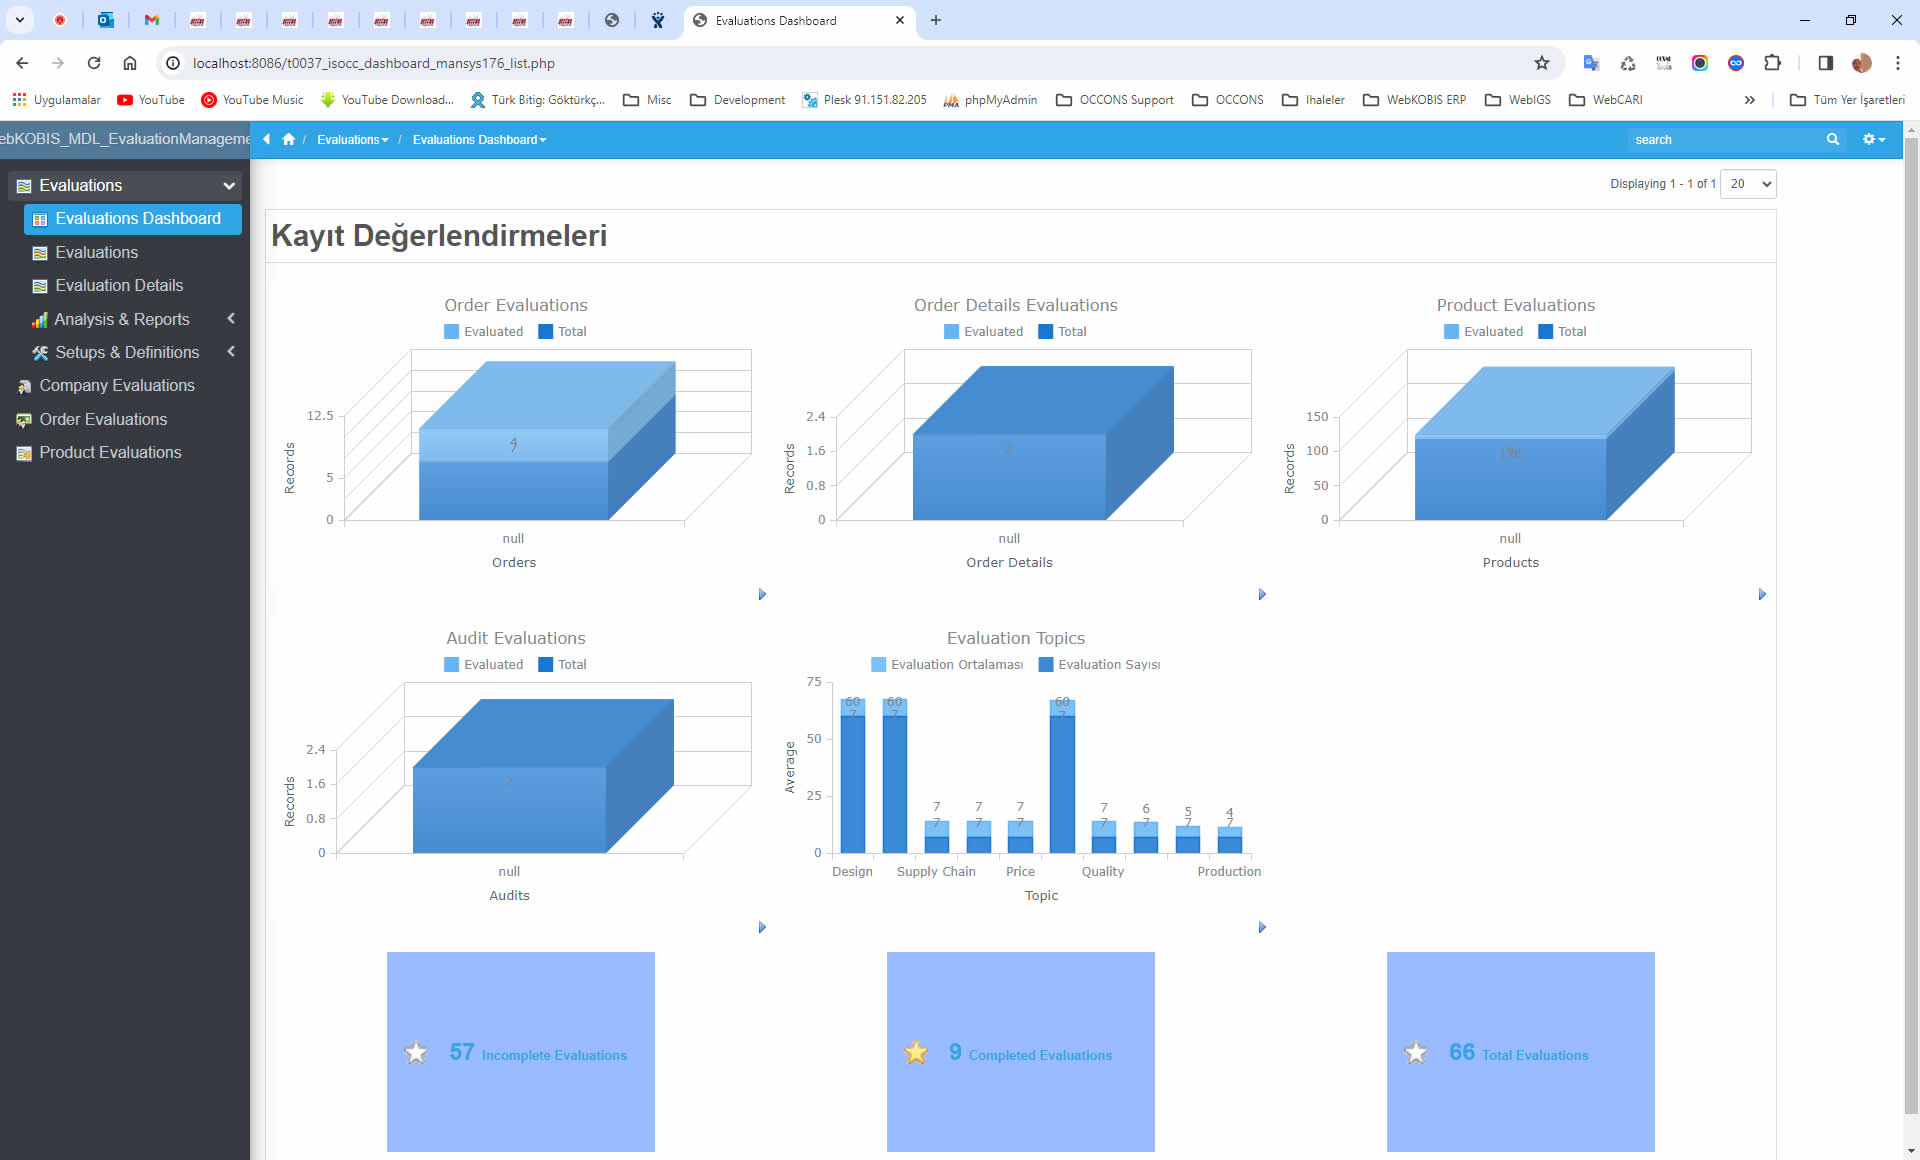Click the Analysis & Reports chart icon
The height and width of the screenshot is (1160, 1920).
40,320
